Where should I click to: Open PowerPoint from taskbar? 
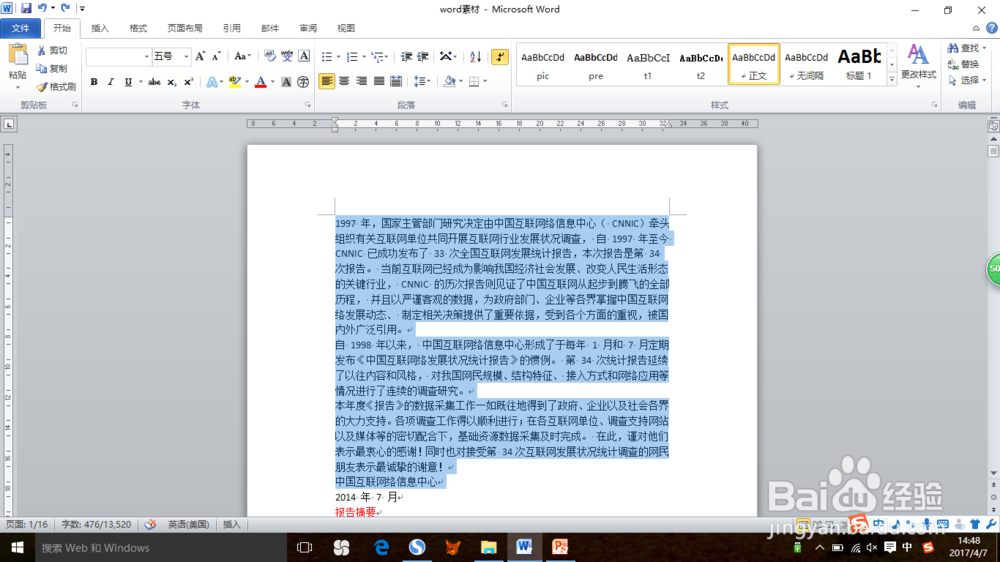coord(560,547)
